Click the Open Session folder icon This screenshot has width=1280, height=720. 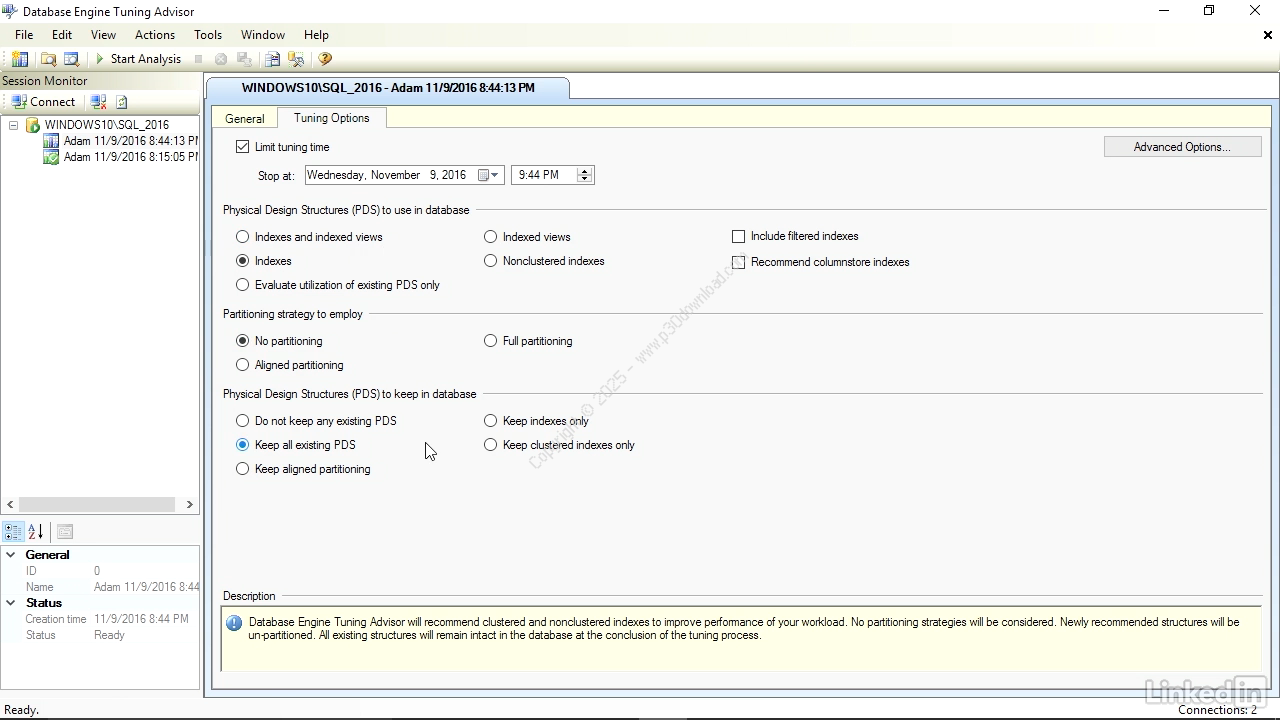point(47,59)
